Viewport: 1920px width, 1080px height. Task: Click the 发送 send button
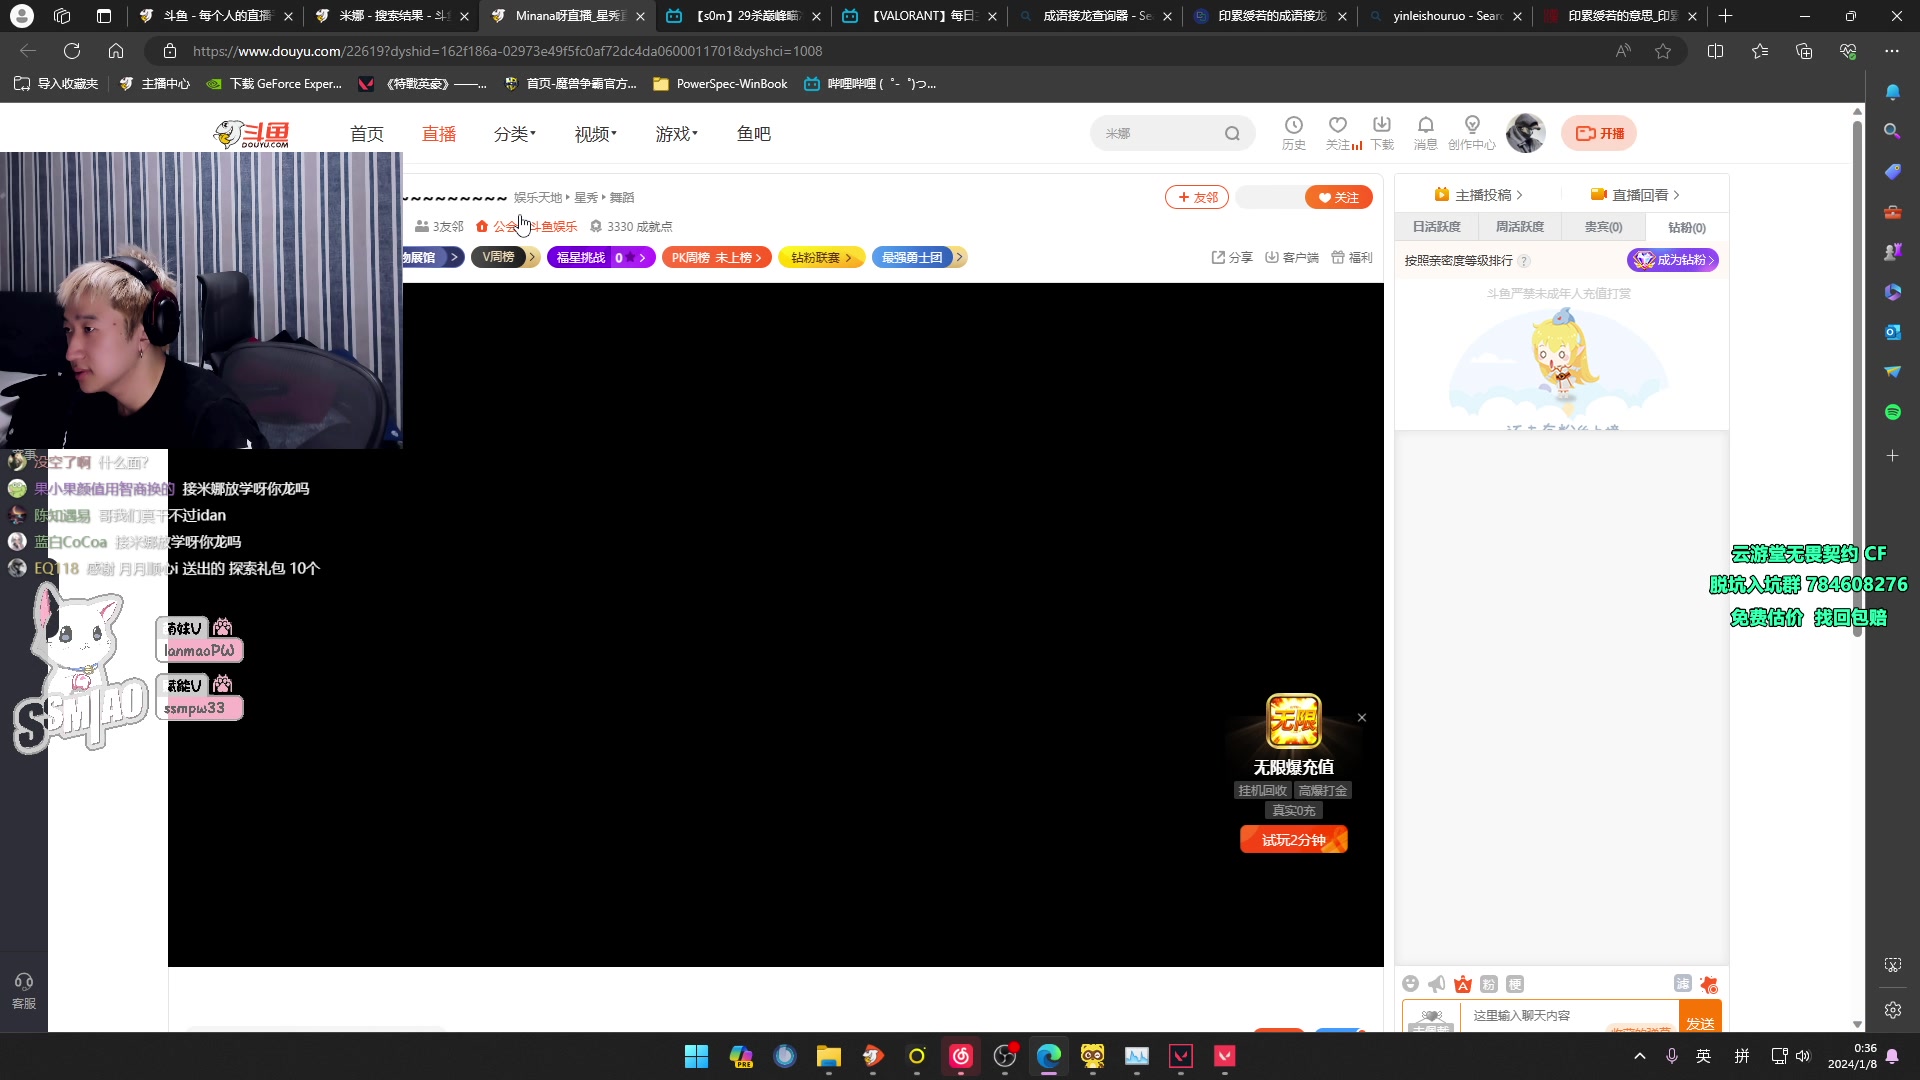[1699, 1018]
